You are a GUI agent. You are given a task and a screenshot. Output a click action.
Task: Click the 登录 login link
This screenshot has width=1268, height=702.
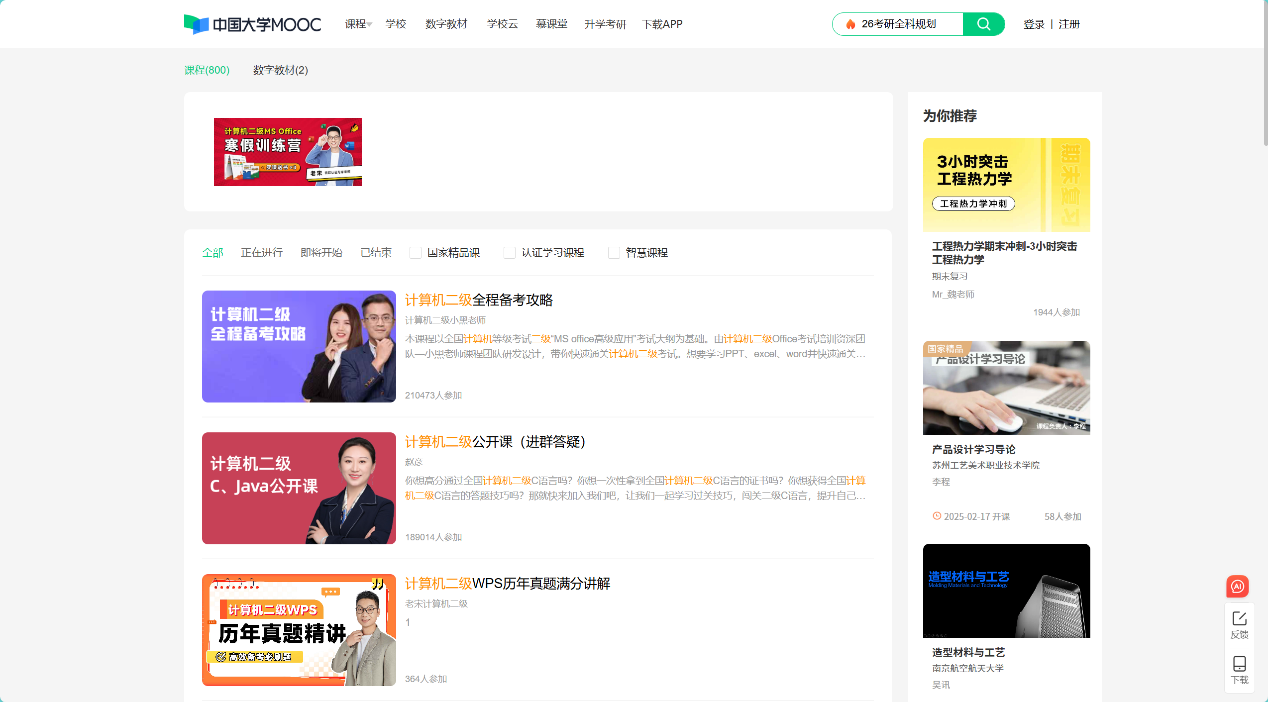tap(1033, 24)
